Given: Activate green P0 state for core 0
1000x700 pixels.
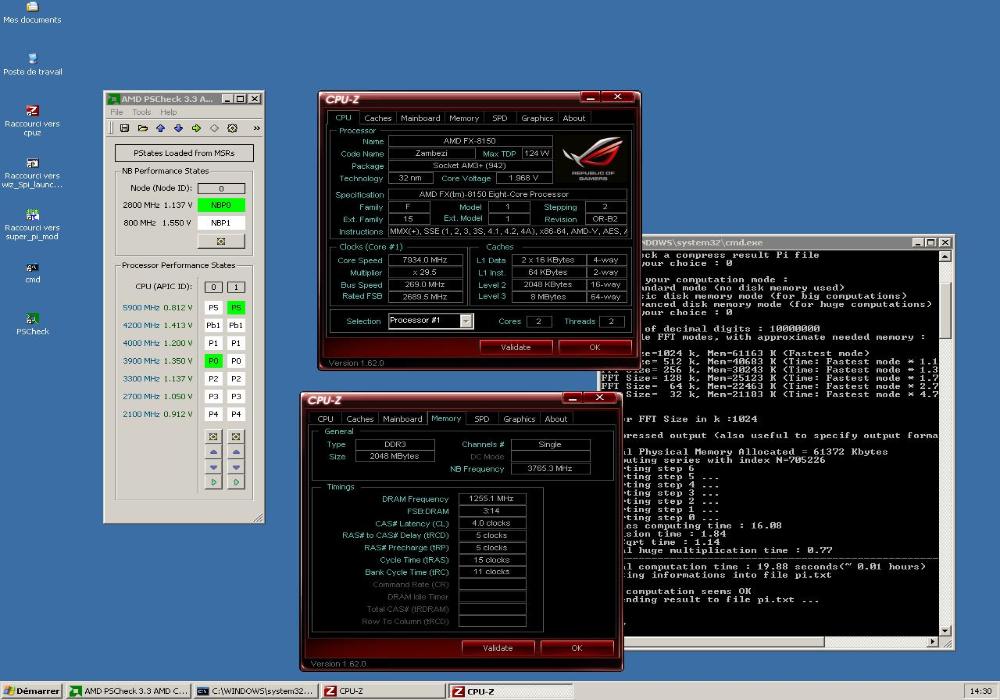Looking at the screenshot, I should (214, 361).
